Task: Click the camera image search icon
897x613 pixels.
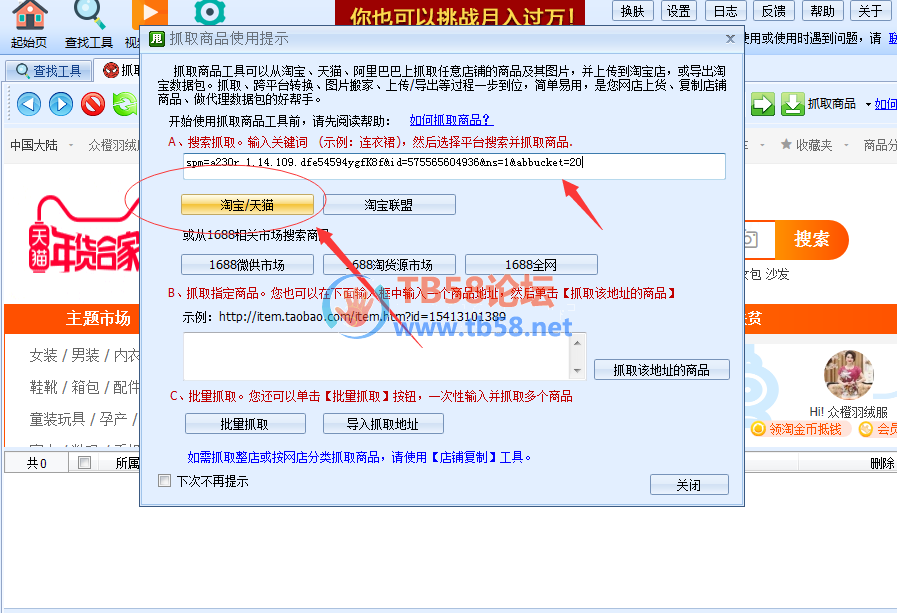Action: click(751, 239)
